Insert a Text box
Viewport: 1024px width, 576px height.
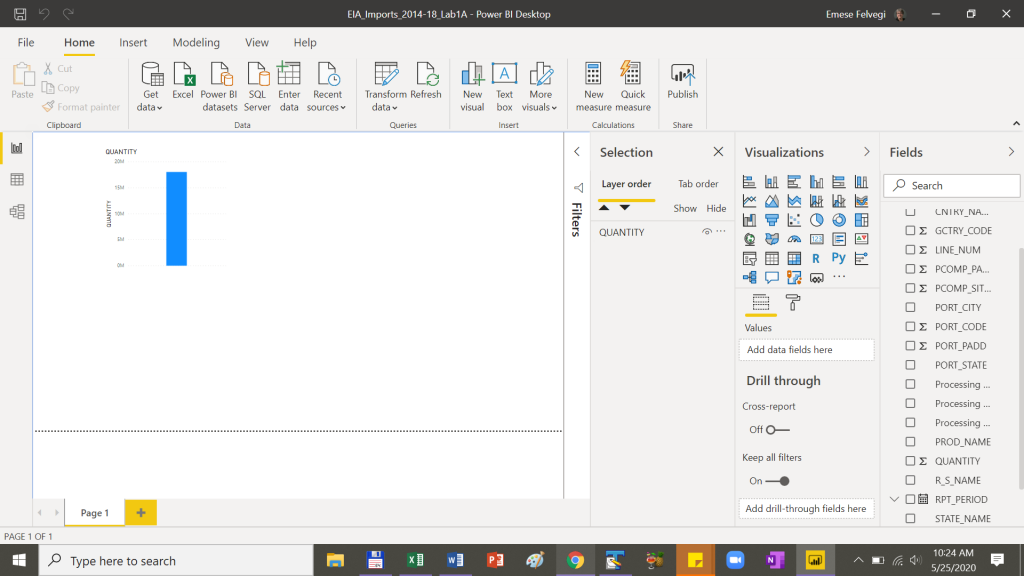click(x=504, y=85)
